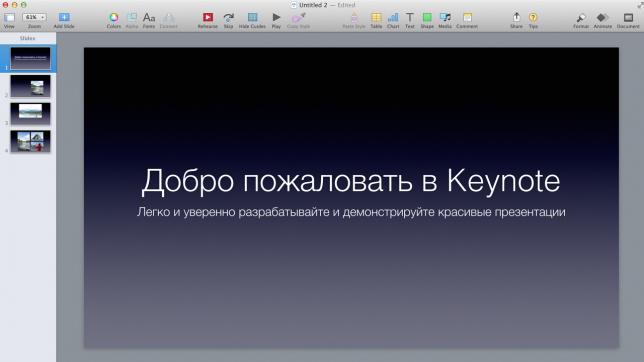The image size is (644, 362).
Task: Click the Skip slide icon
Action: click(228, 17)
